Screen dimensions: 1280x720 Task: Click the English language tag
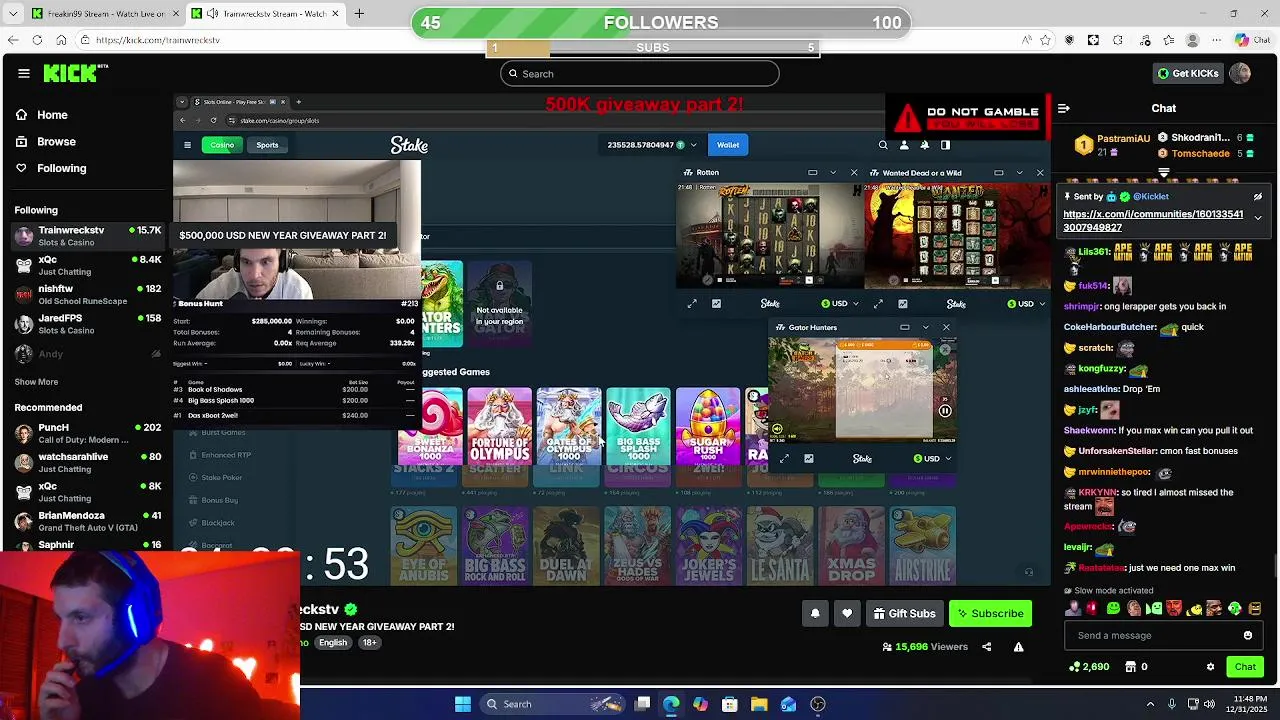pos(333,643)
